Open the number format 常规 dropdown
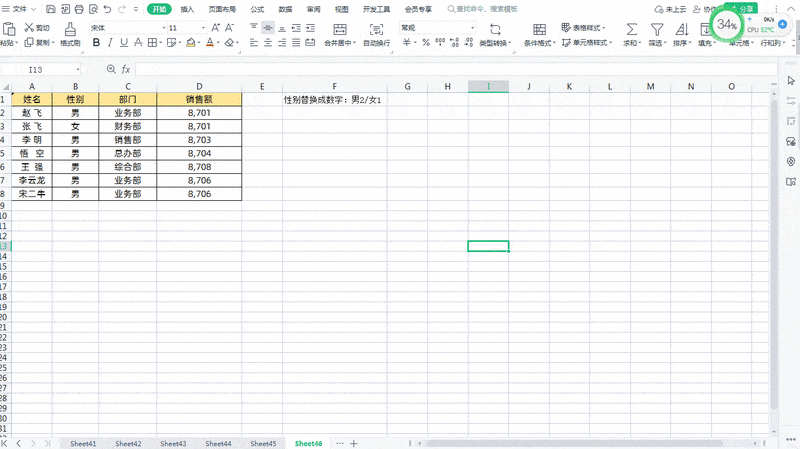This screenshot has width=800, height=449. tap(472, 28)
